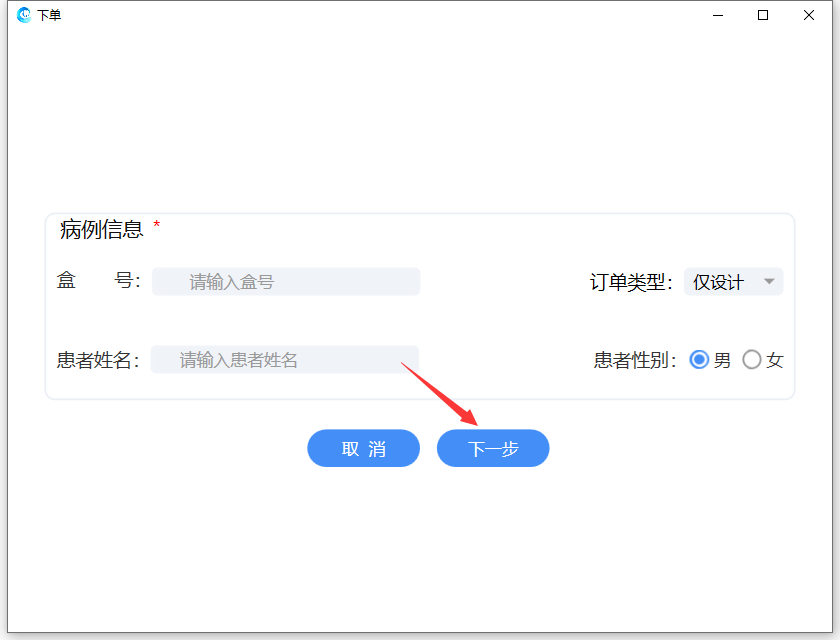Click the 患者性别 label
The height and width of the screenshot is (640, 840).
(x=635, y=360)
